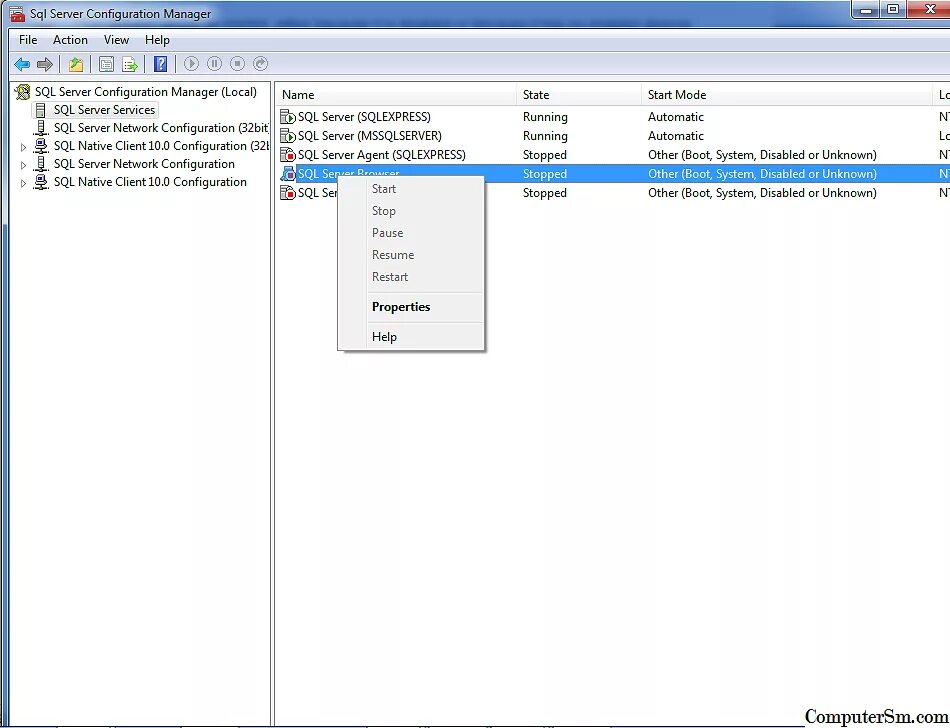This screenshot has width=950, height=728.
Task: Select the bottom SQL Native Client 10.0 Configuration node
Action: click(150, 182)
